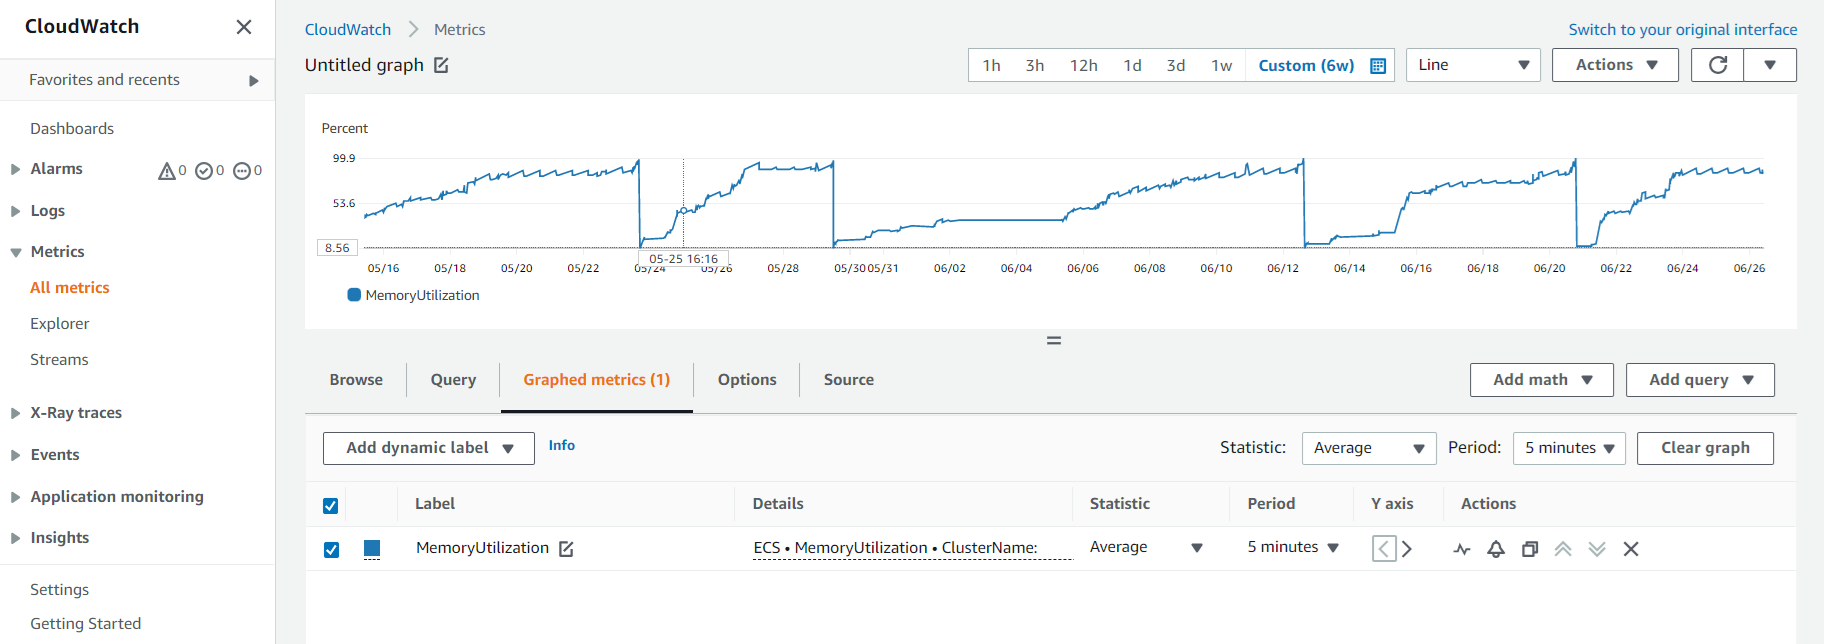Edit the MemoryUtilization label
The width and height of the screenshot is (1824, 644).
(x=566, y=549)
